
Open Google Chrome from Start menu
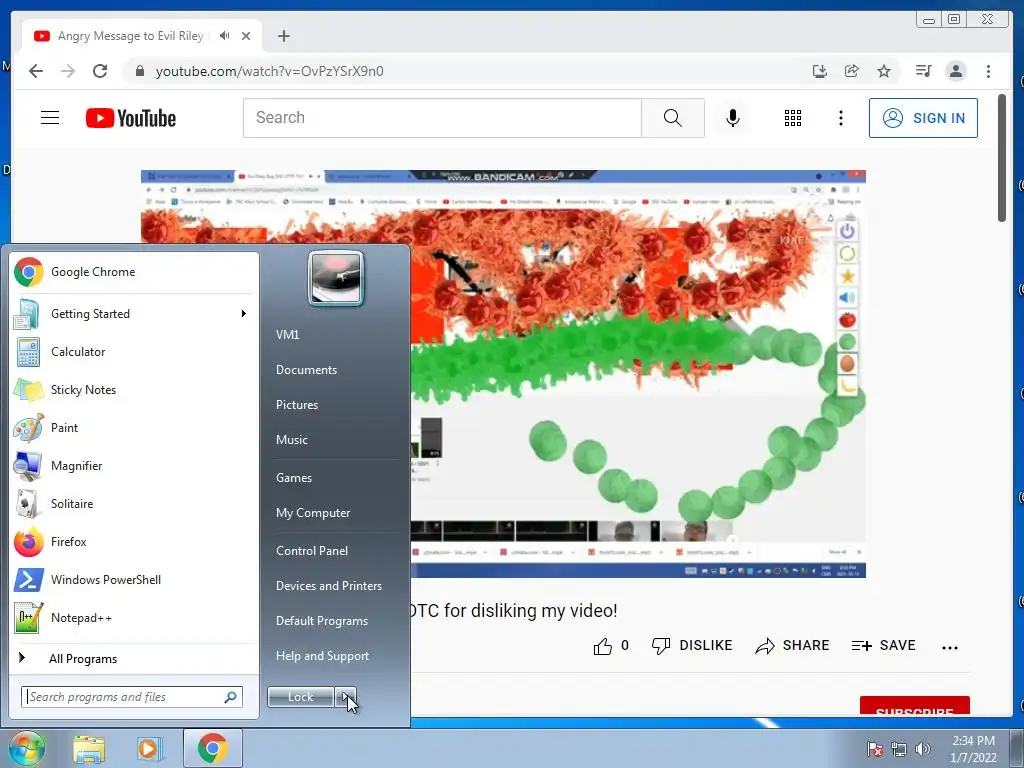pyautogui.click(x=134, y=272)
